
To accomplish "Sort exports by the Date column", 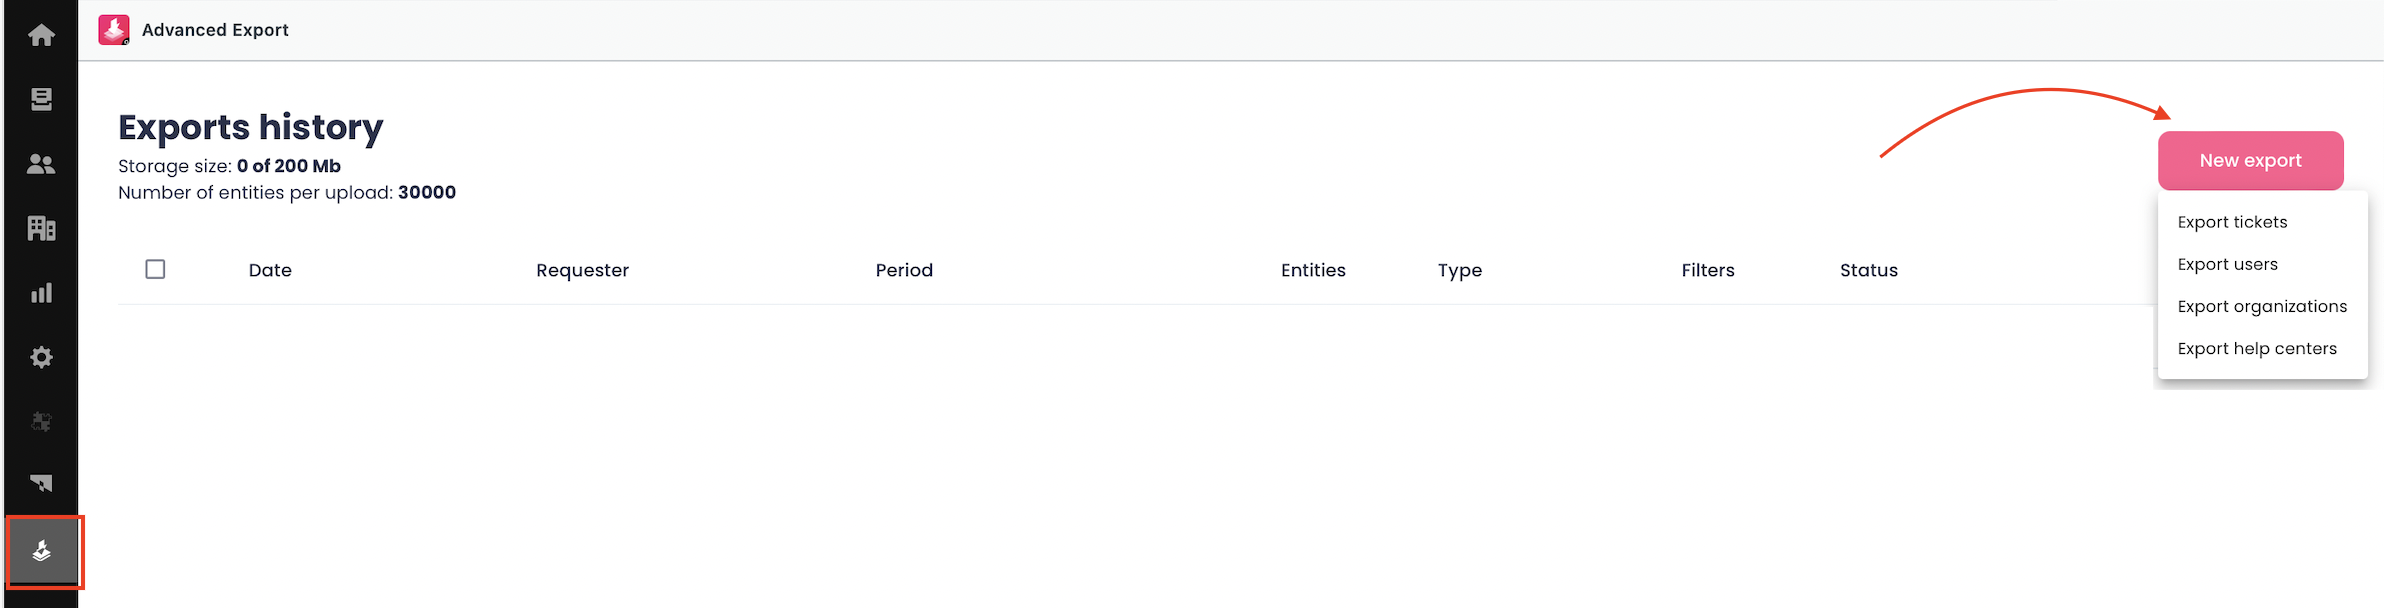I will click(x=270, y=269).
